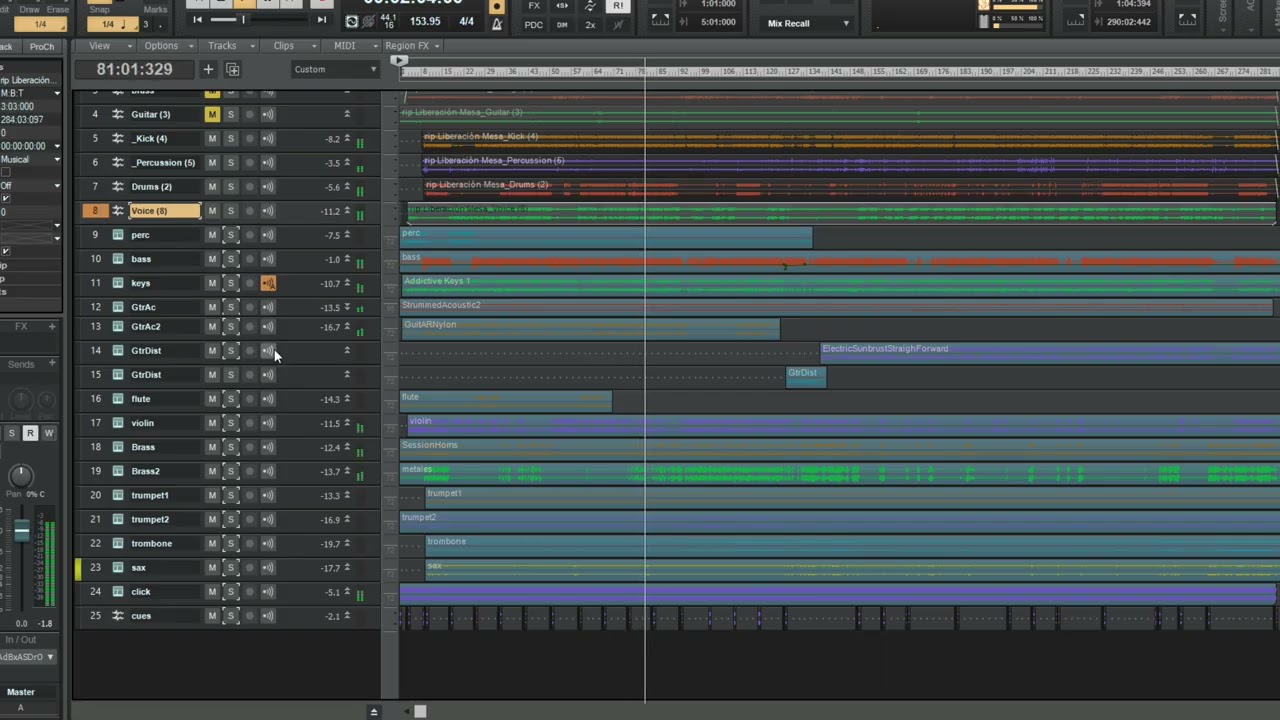
Task: Mute the violin track
Action: tap(212, 423)
